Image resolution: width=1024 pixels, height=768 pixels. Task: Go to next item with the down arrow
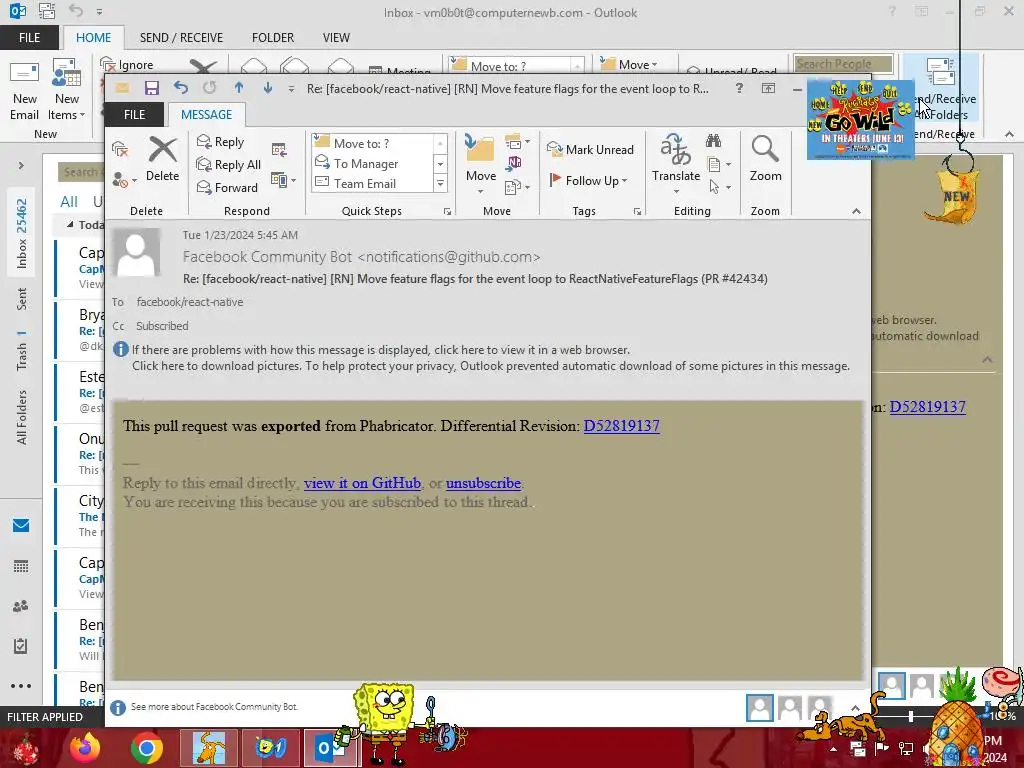point(268,88)
